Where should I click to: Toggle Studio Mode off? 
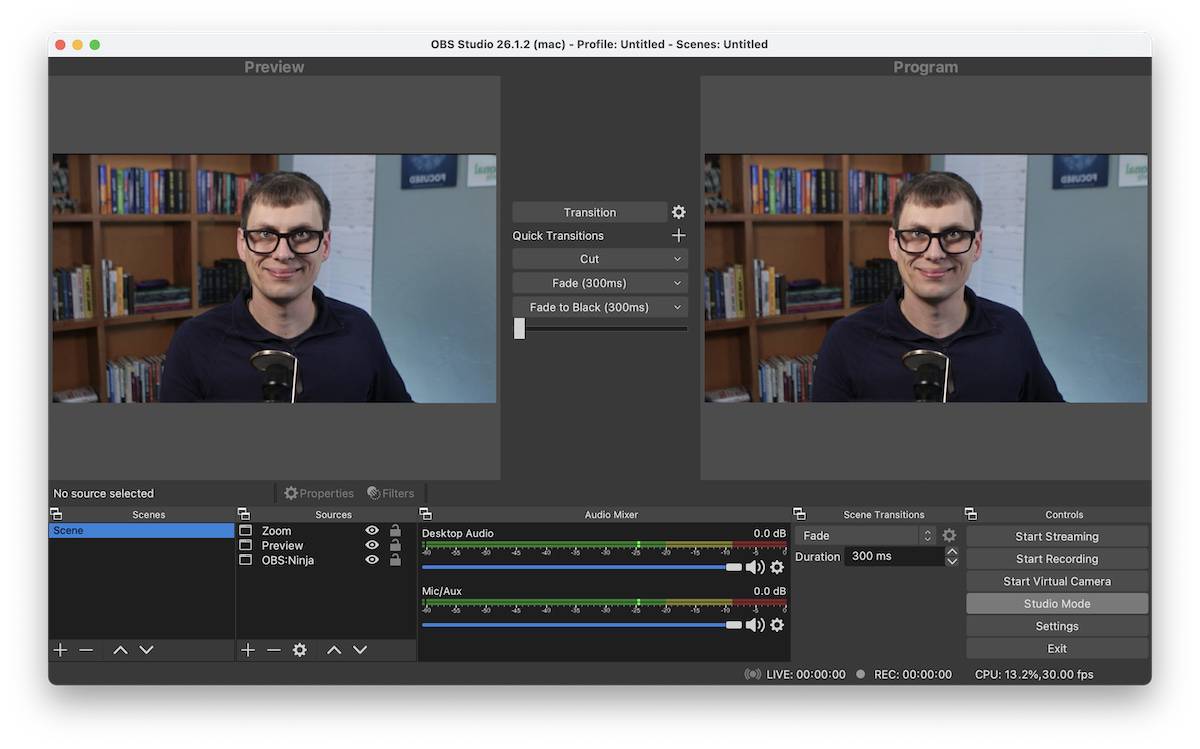coord(1057,604)
